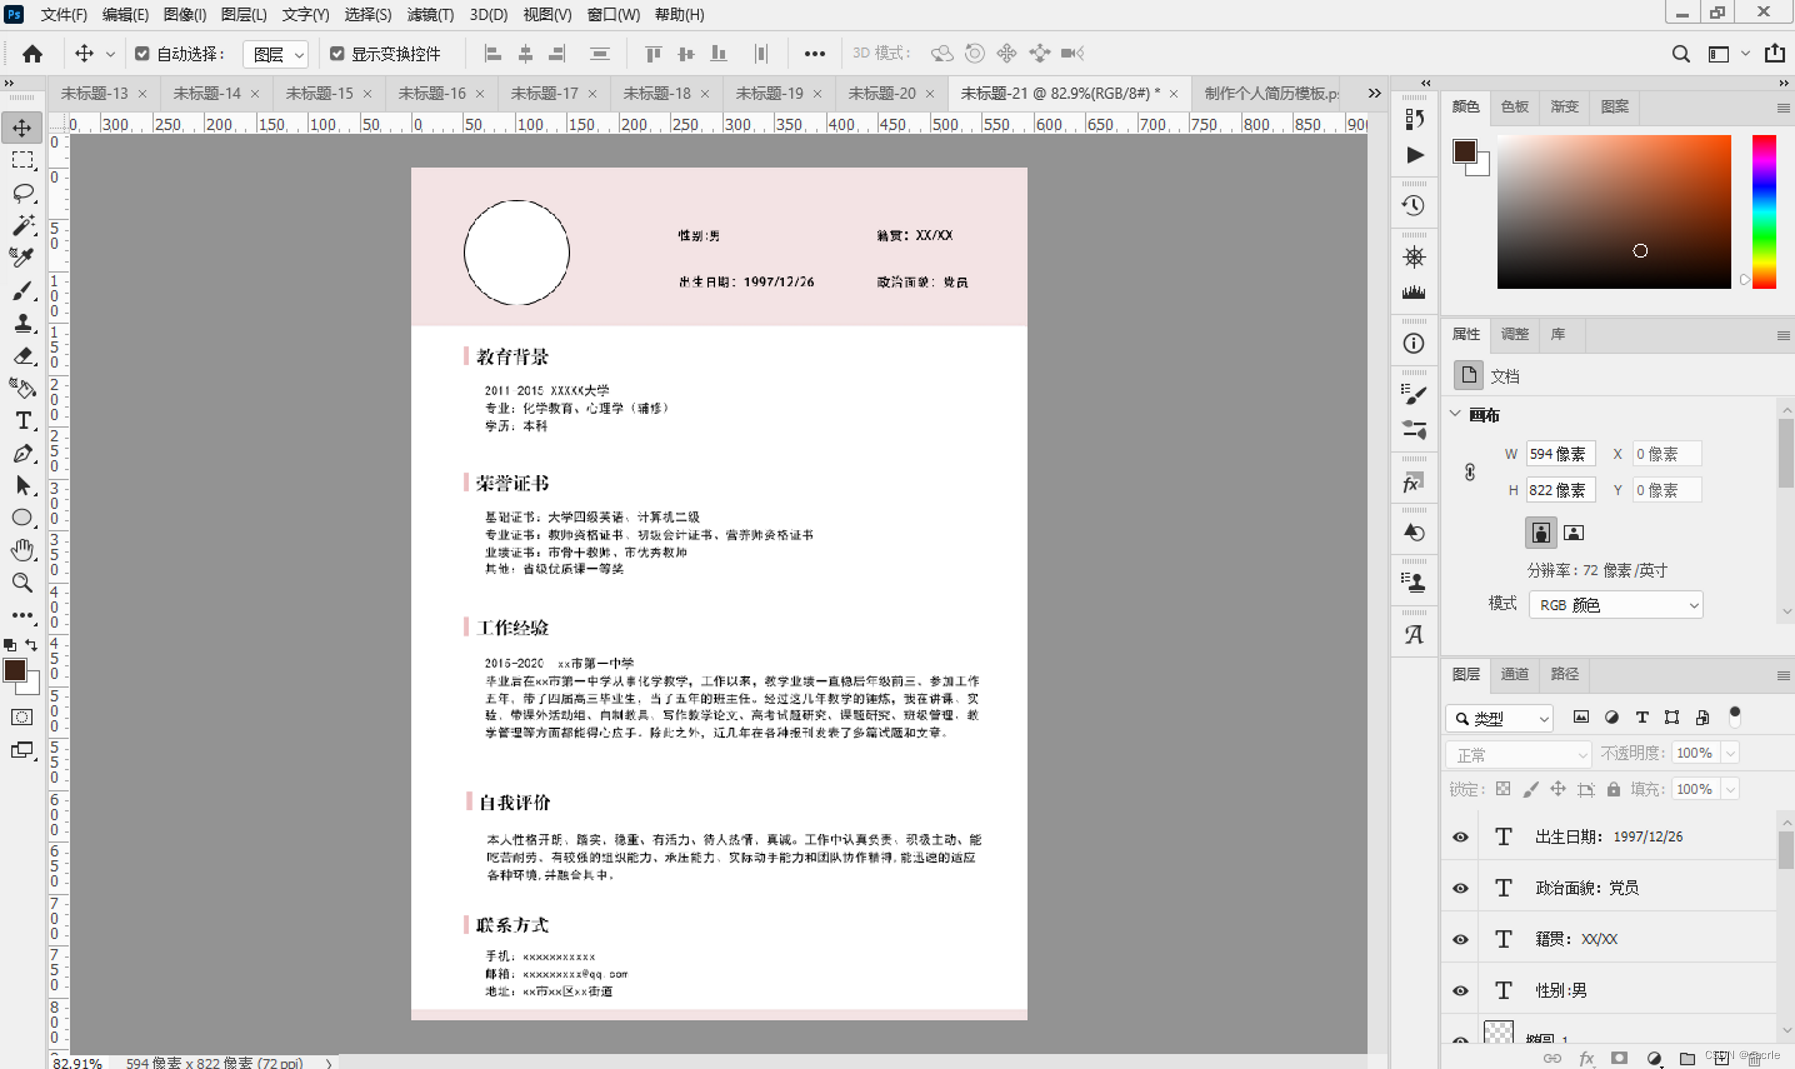1795x1069 pixels.
Task: Open more options ellipsis in options bar
Action: tap(815, 54)
